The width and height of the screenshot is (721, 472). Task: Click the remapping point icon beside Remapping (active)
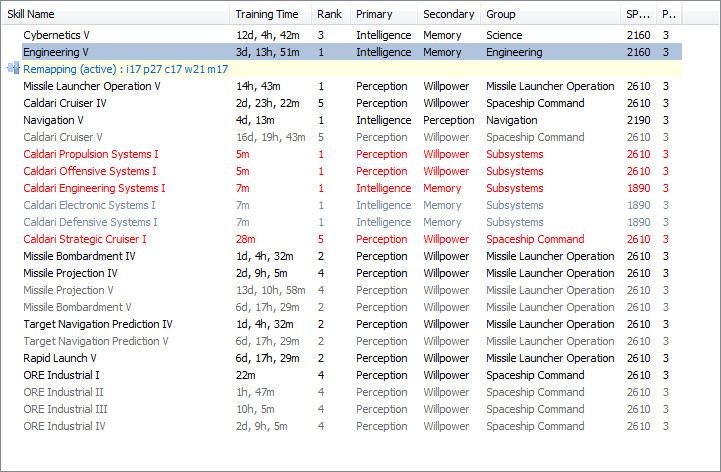(13, 69)
